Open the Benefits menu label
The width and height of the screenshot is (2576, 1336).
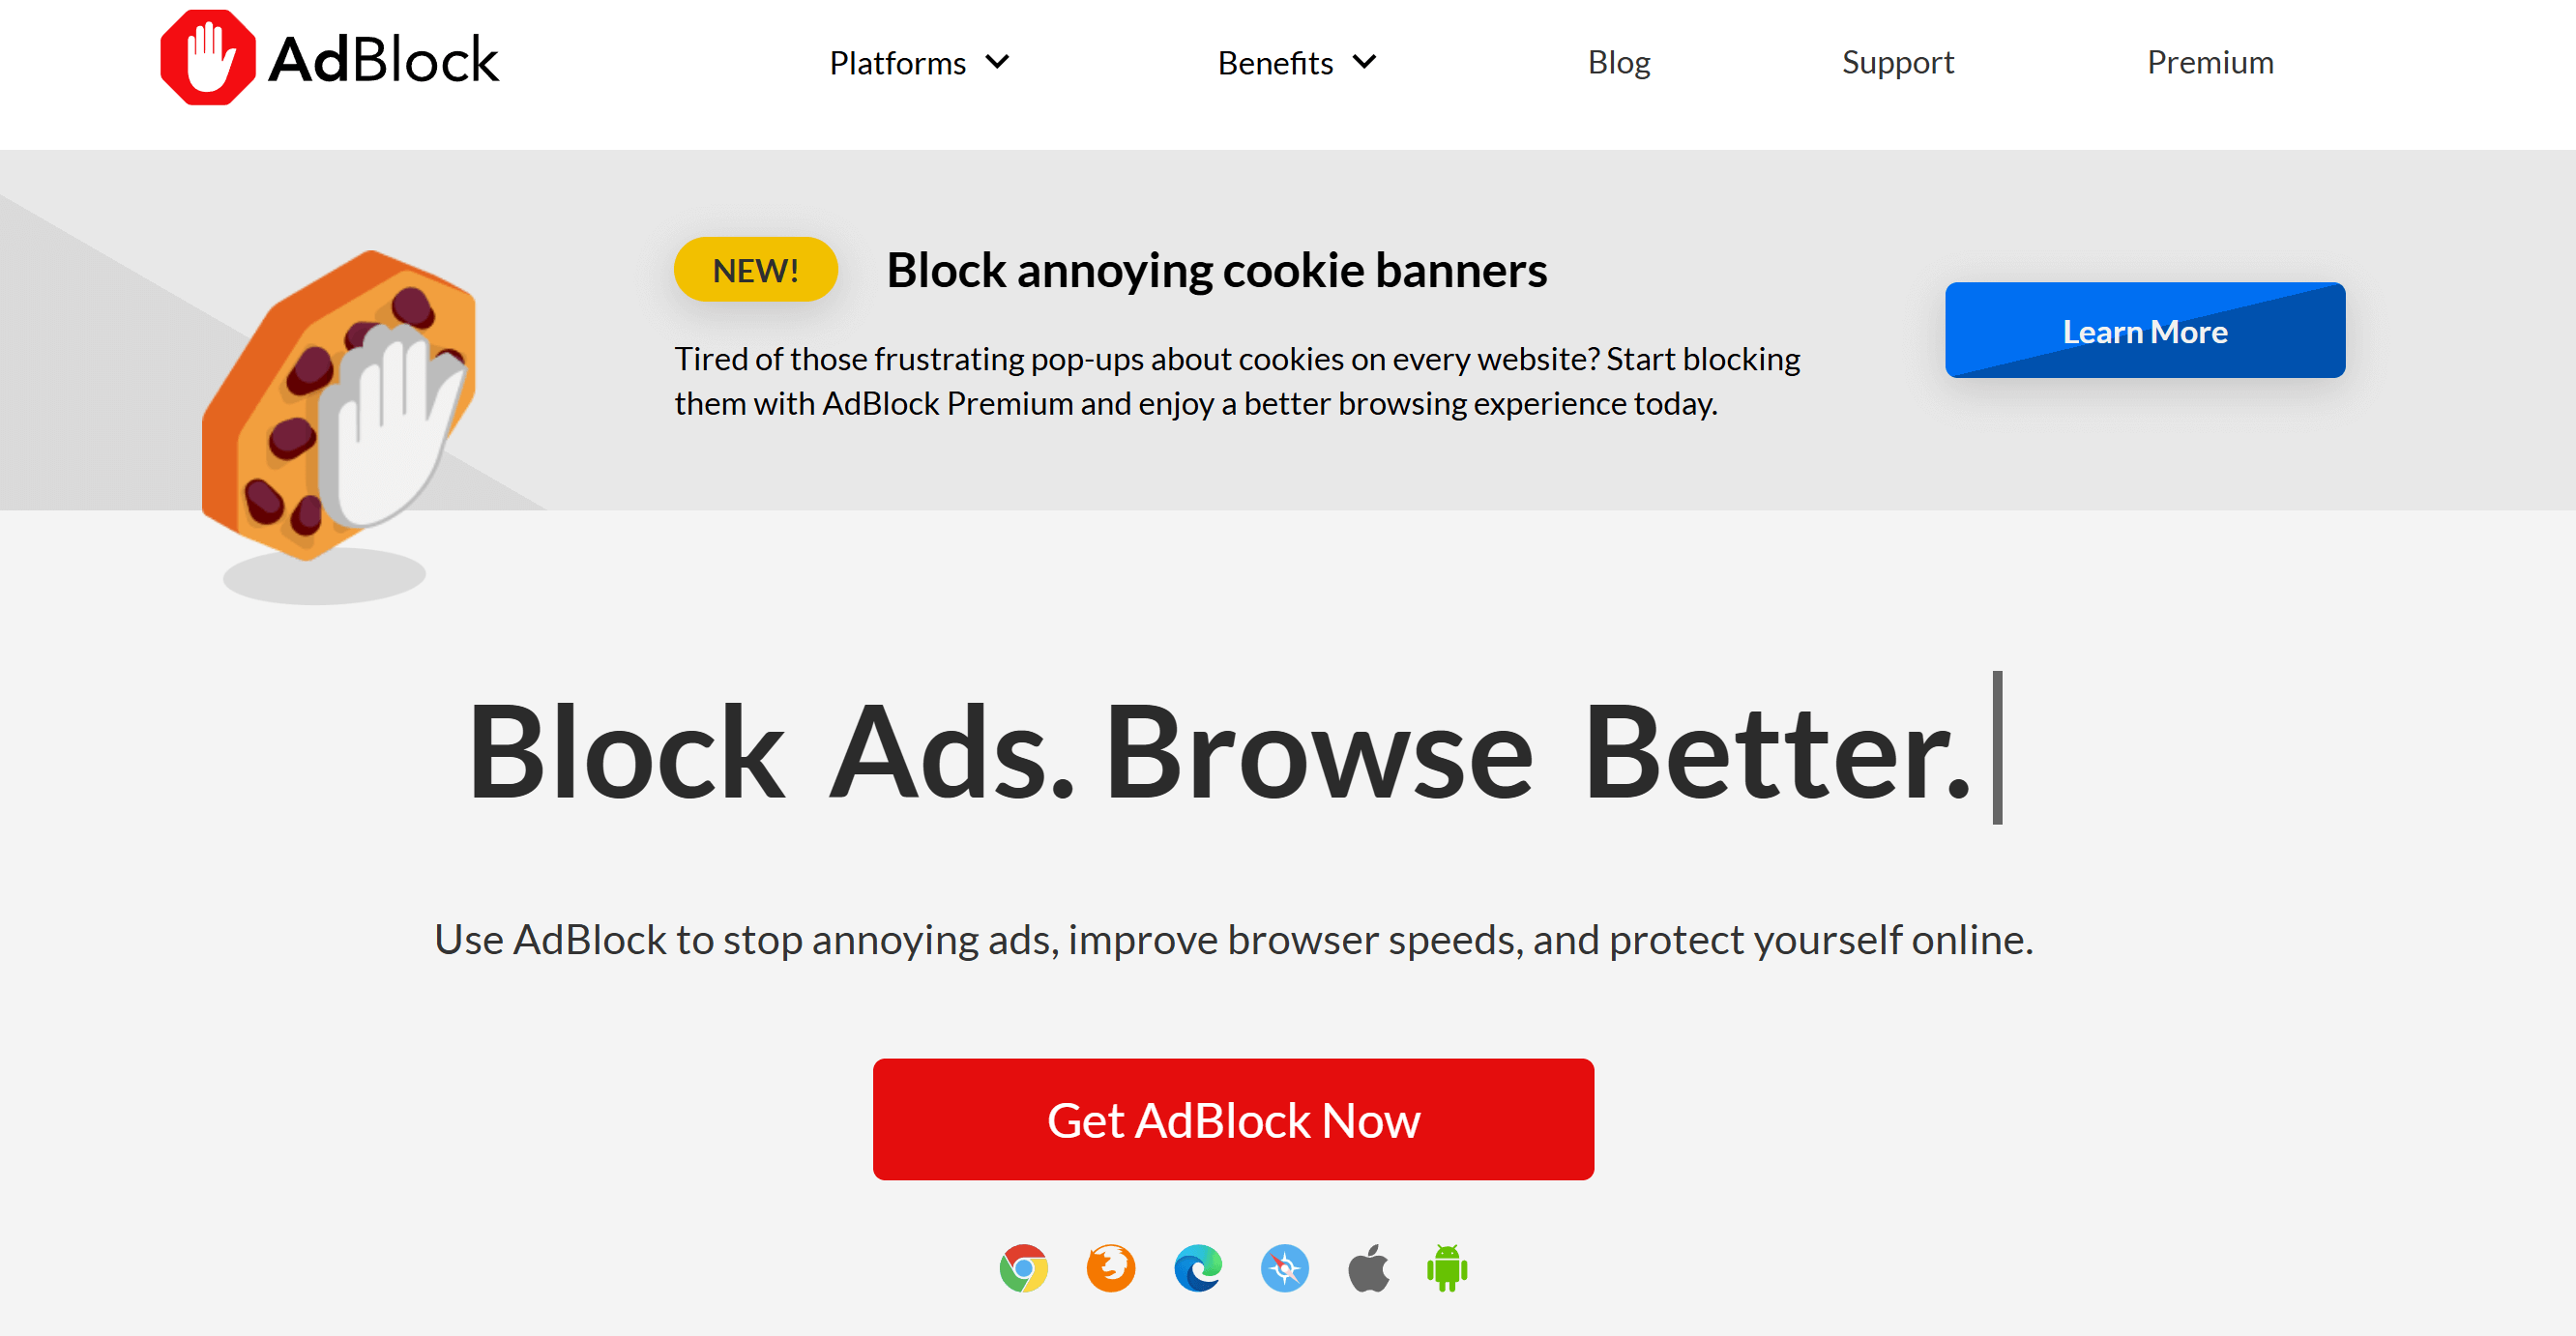click(x=1275, y=62)
